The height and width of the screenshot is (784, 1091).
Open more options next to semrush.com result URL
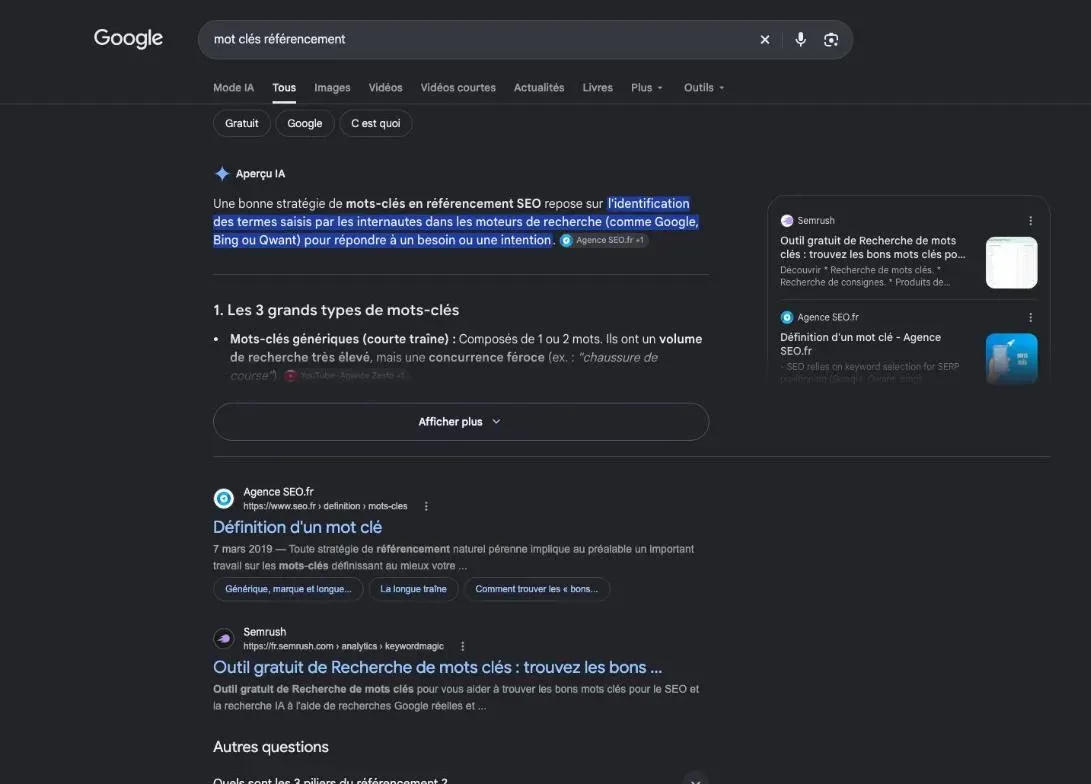[462, 646]
